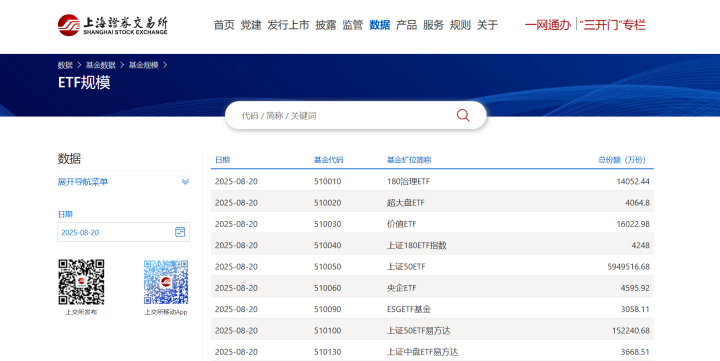Viewport: 720px width, 361px height.
Task: Click the 基金数据 breadcrumb link
Action: click(x=101, y=65)
